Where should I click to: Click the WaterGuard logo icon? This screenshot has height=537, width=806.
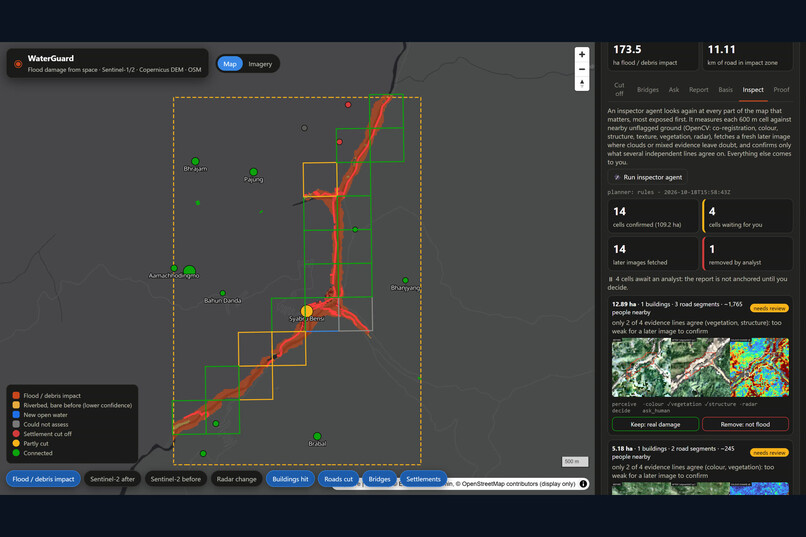(18, 64)
